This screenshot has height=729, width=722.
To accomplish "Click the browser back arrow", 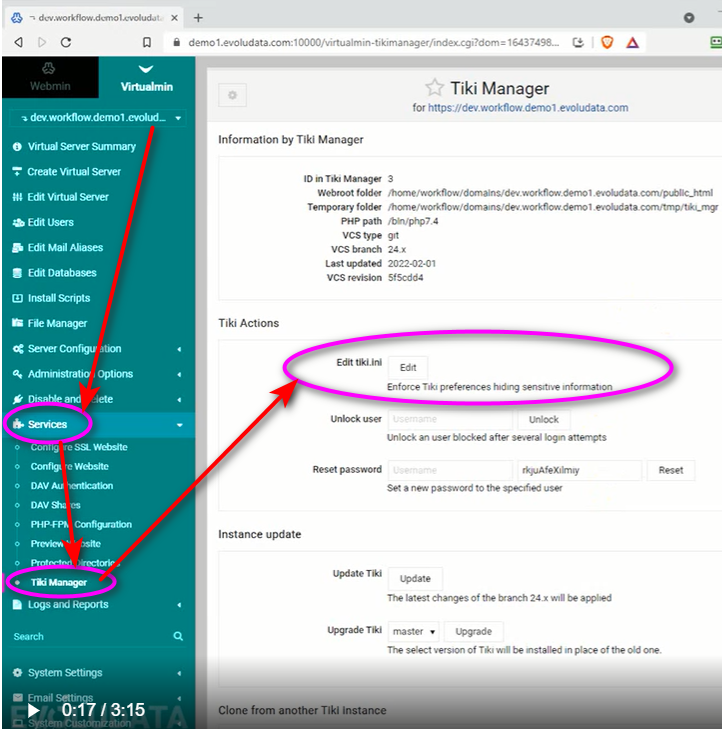I will point(19,42).
